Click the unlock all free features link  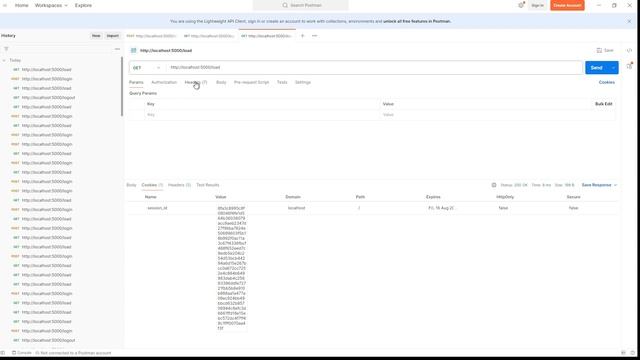click(417, 21)
